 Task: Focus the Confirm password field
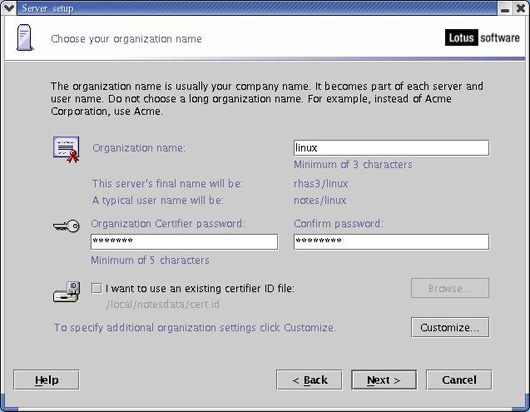pyautogui.click(x=391, y=242)
